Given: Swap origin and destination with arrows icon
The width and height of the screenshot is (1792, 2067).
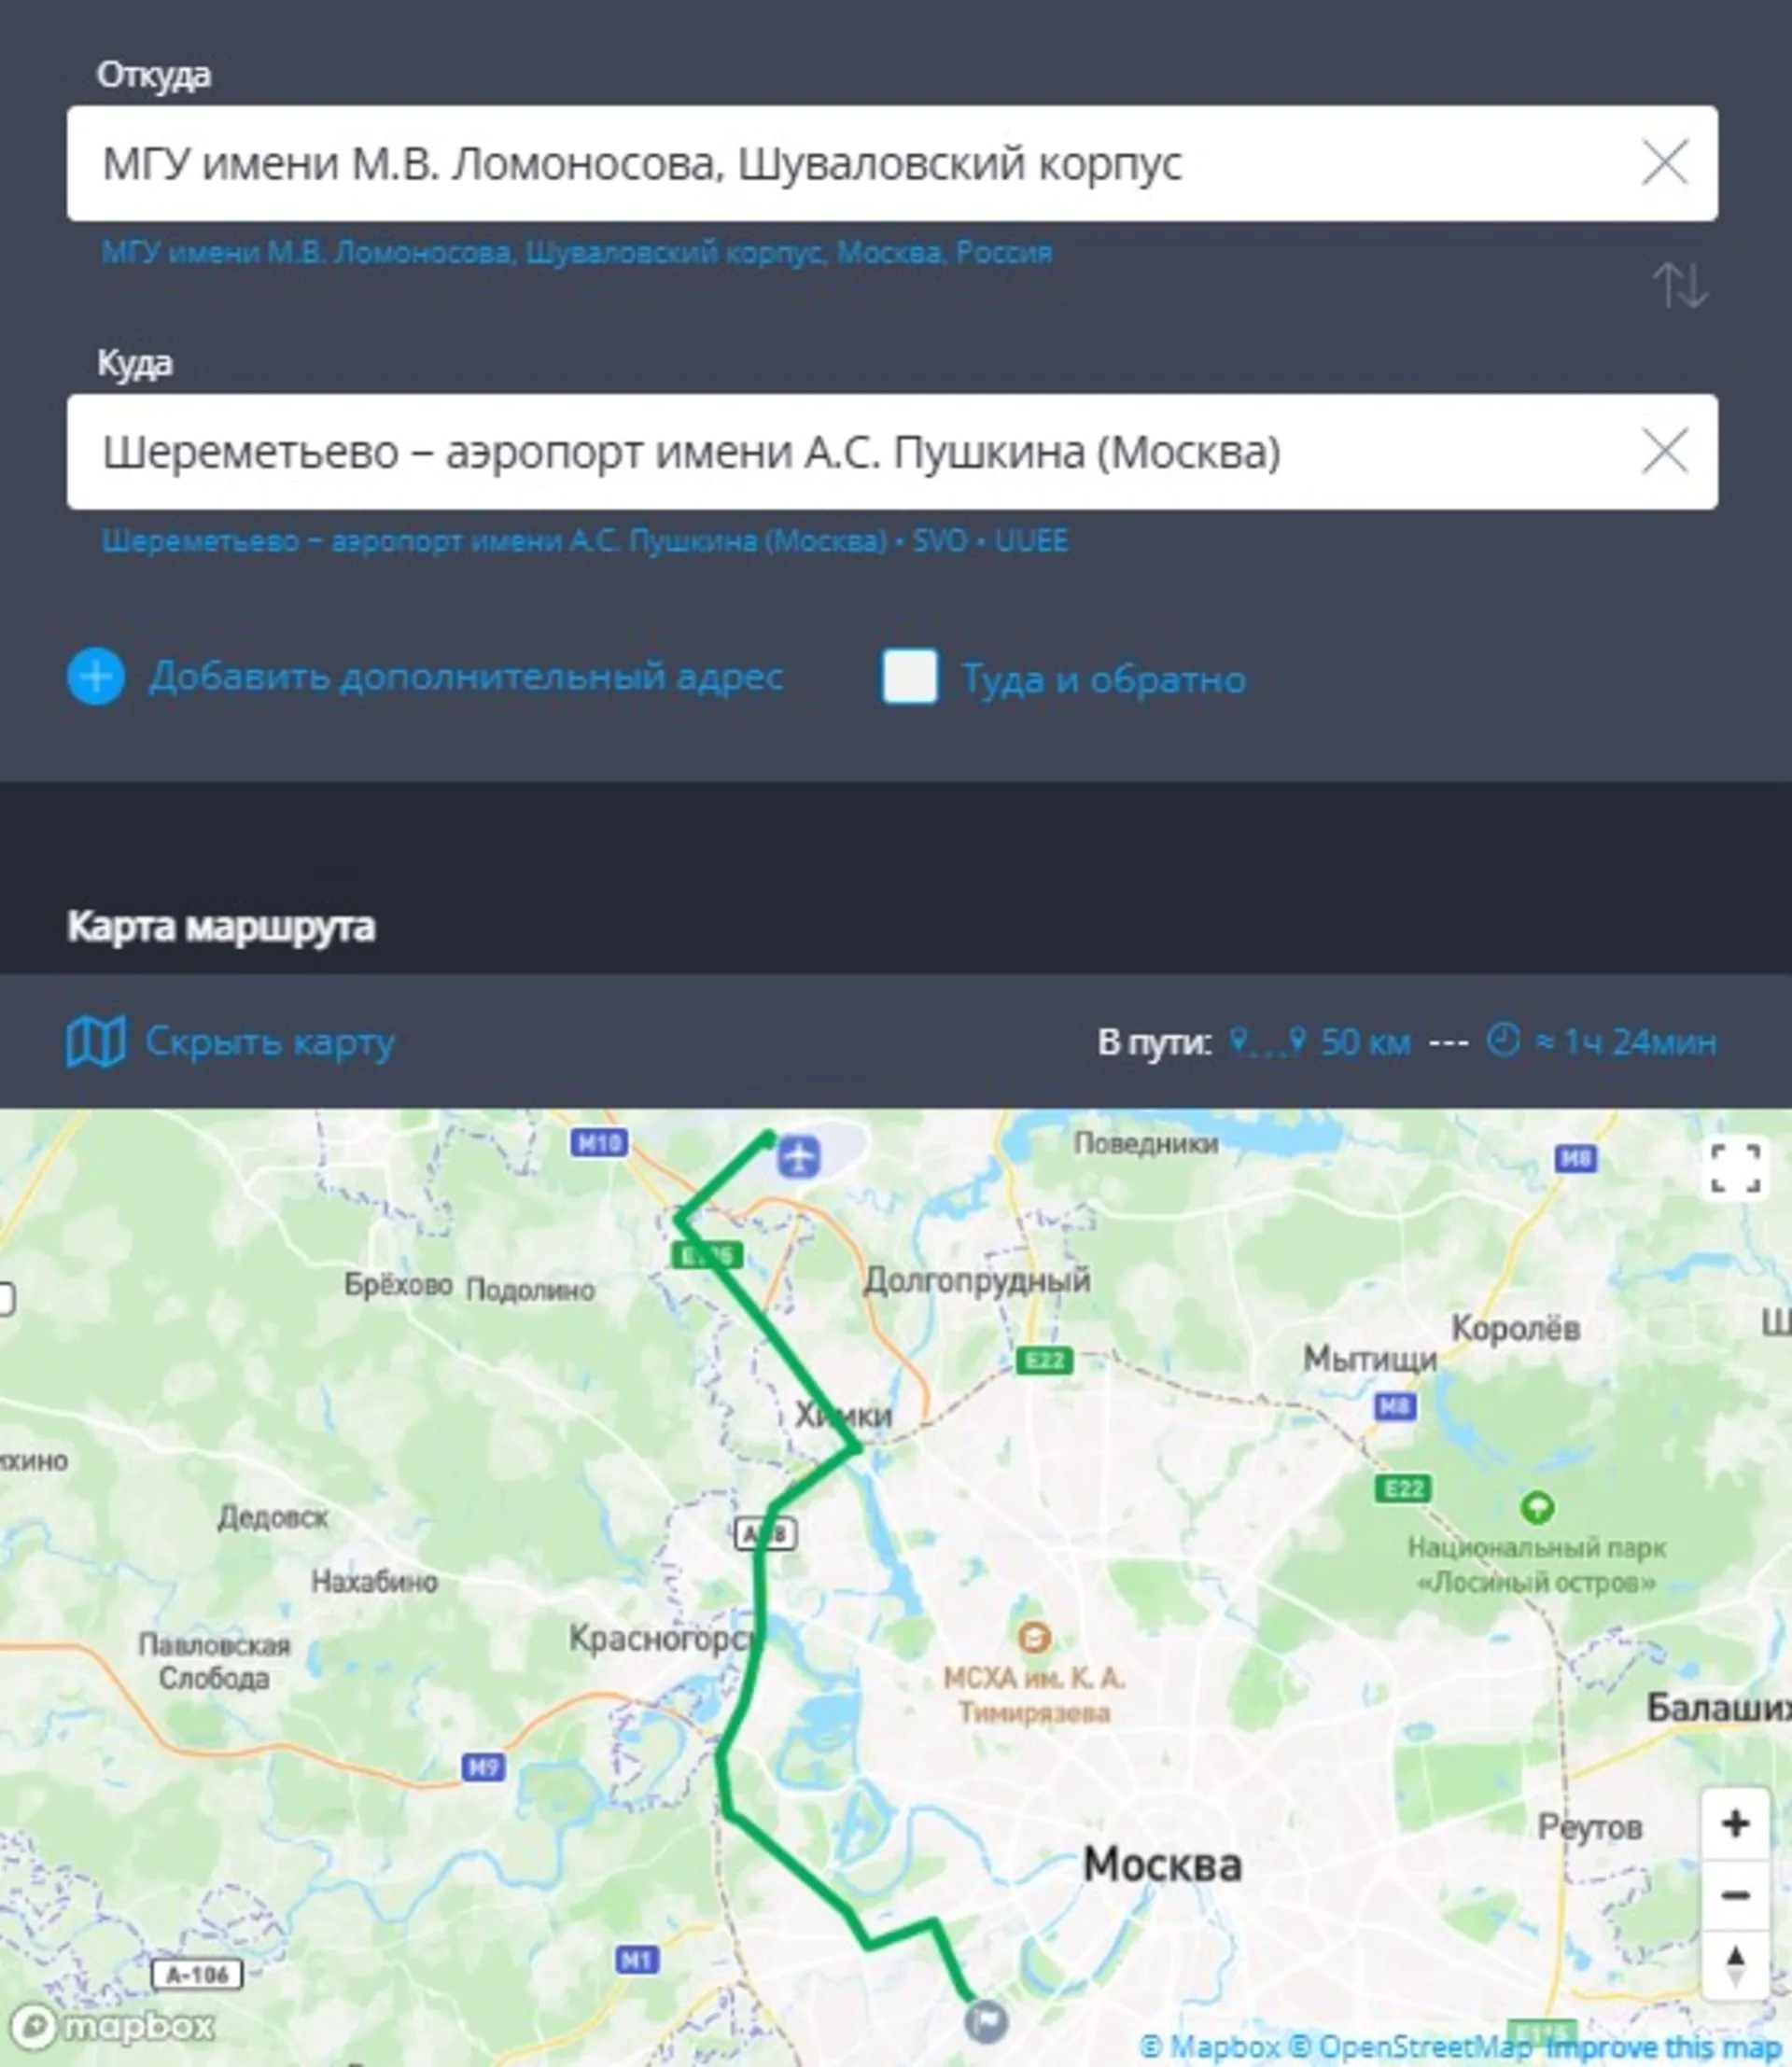Looking at the screenshot, I should click(1680, 285).
